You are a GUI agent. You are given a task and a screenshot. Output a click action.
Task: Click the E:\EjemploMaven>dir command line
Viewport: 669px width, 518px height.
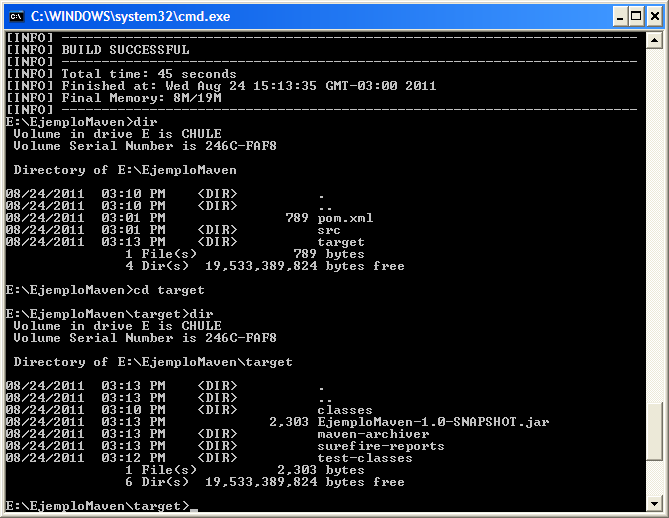pyautogui.click(x=81, y=122)
